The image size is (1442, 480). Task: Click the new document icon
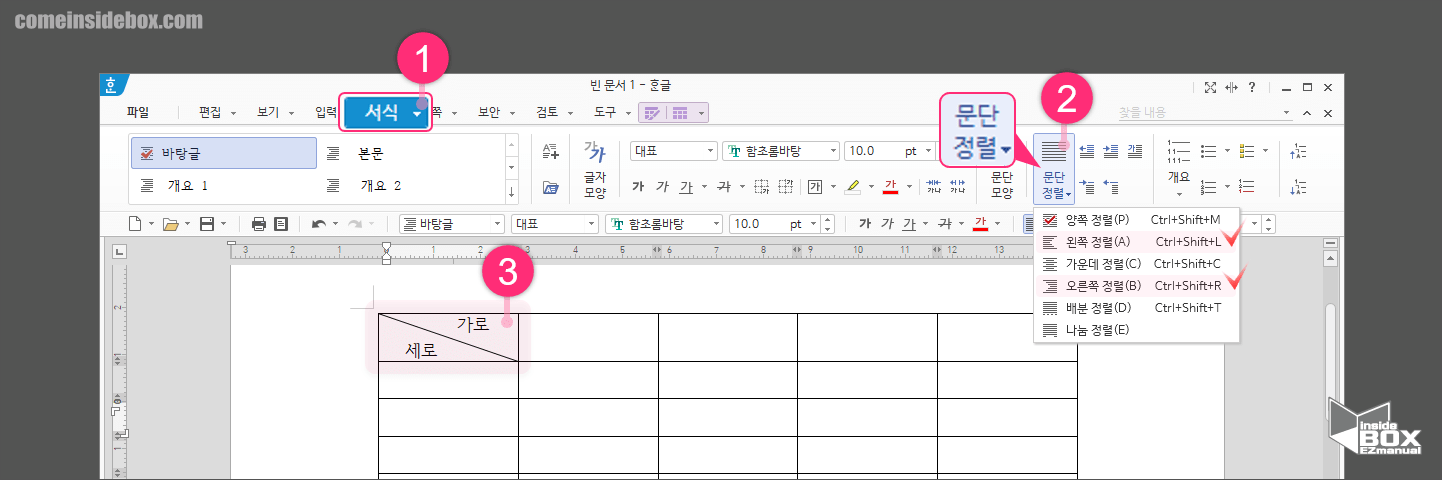pyautogui.click(x=135, y=224)
